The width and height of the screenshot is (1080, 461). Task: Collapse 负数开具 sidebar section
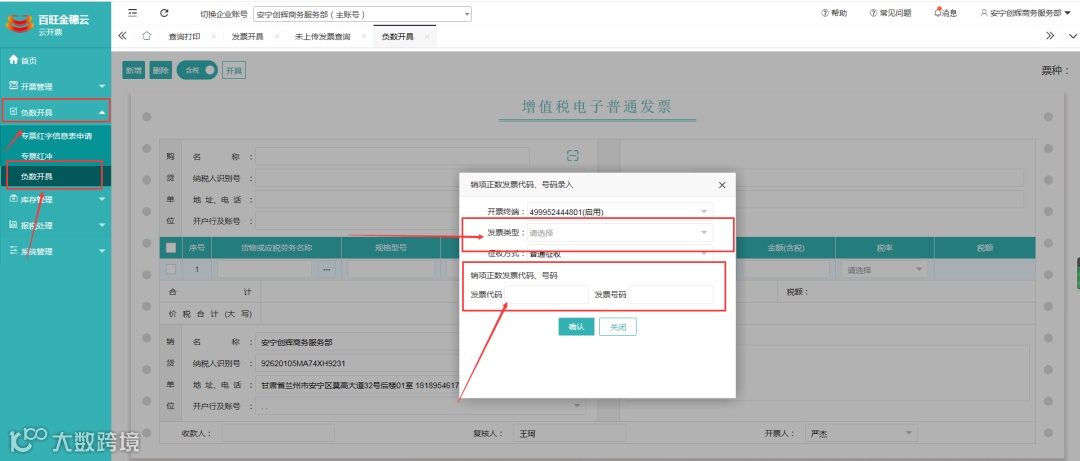(x=56, y=112)
